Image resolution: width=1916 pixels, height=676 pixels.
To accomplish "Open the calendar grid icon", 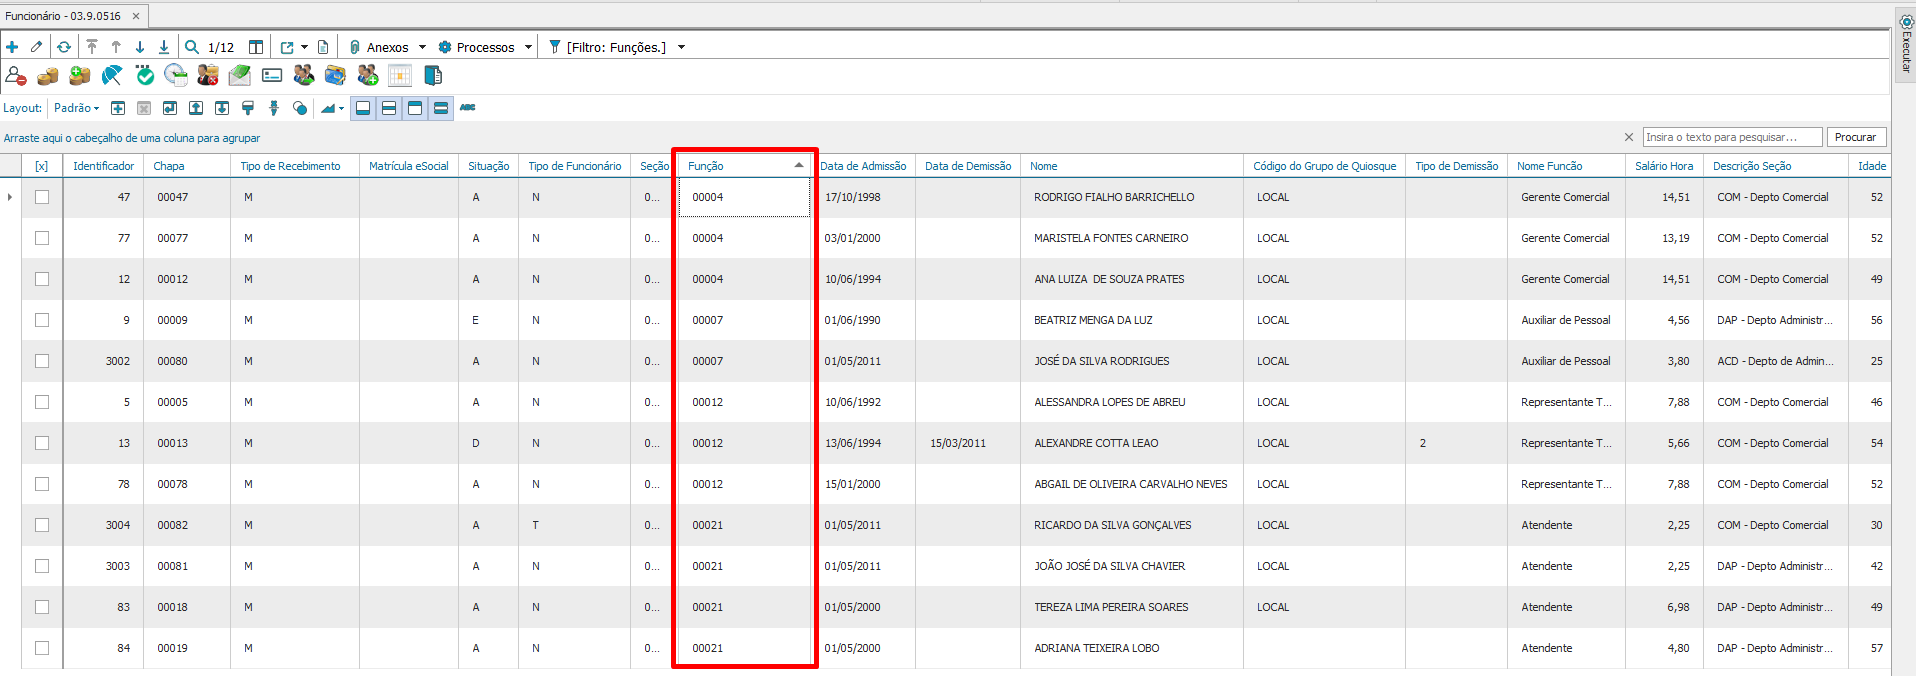I will (x=400, y=75).
